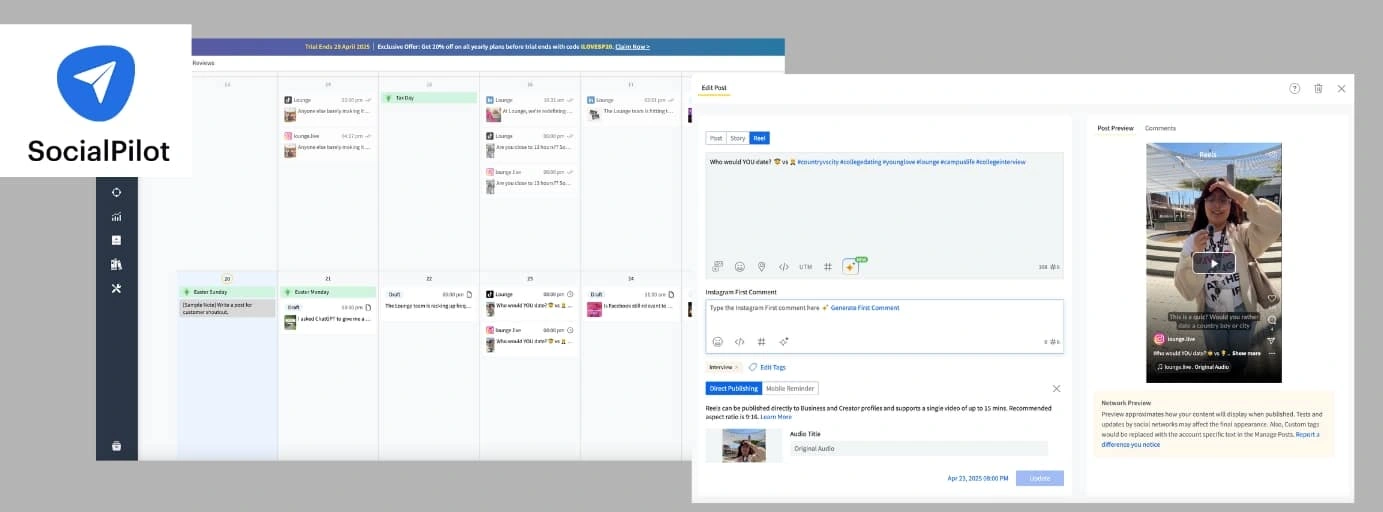Open the draft 'The Lounge team is revving up'
Image resolution: width=1383 pixels, height=512 pixels.
(429, 300)
